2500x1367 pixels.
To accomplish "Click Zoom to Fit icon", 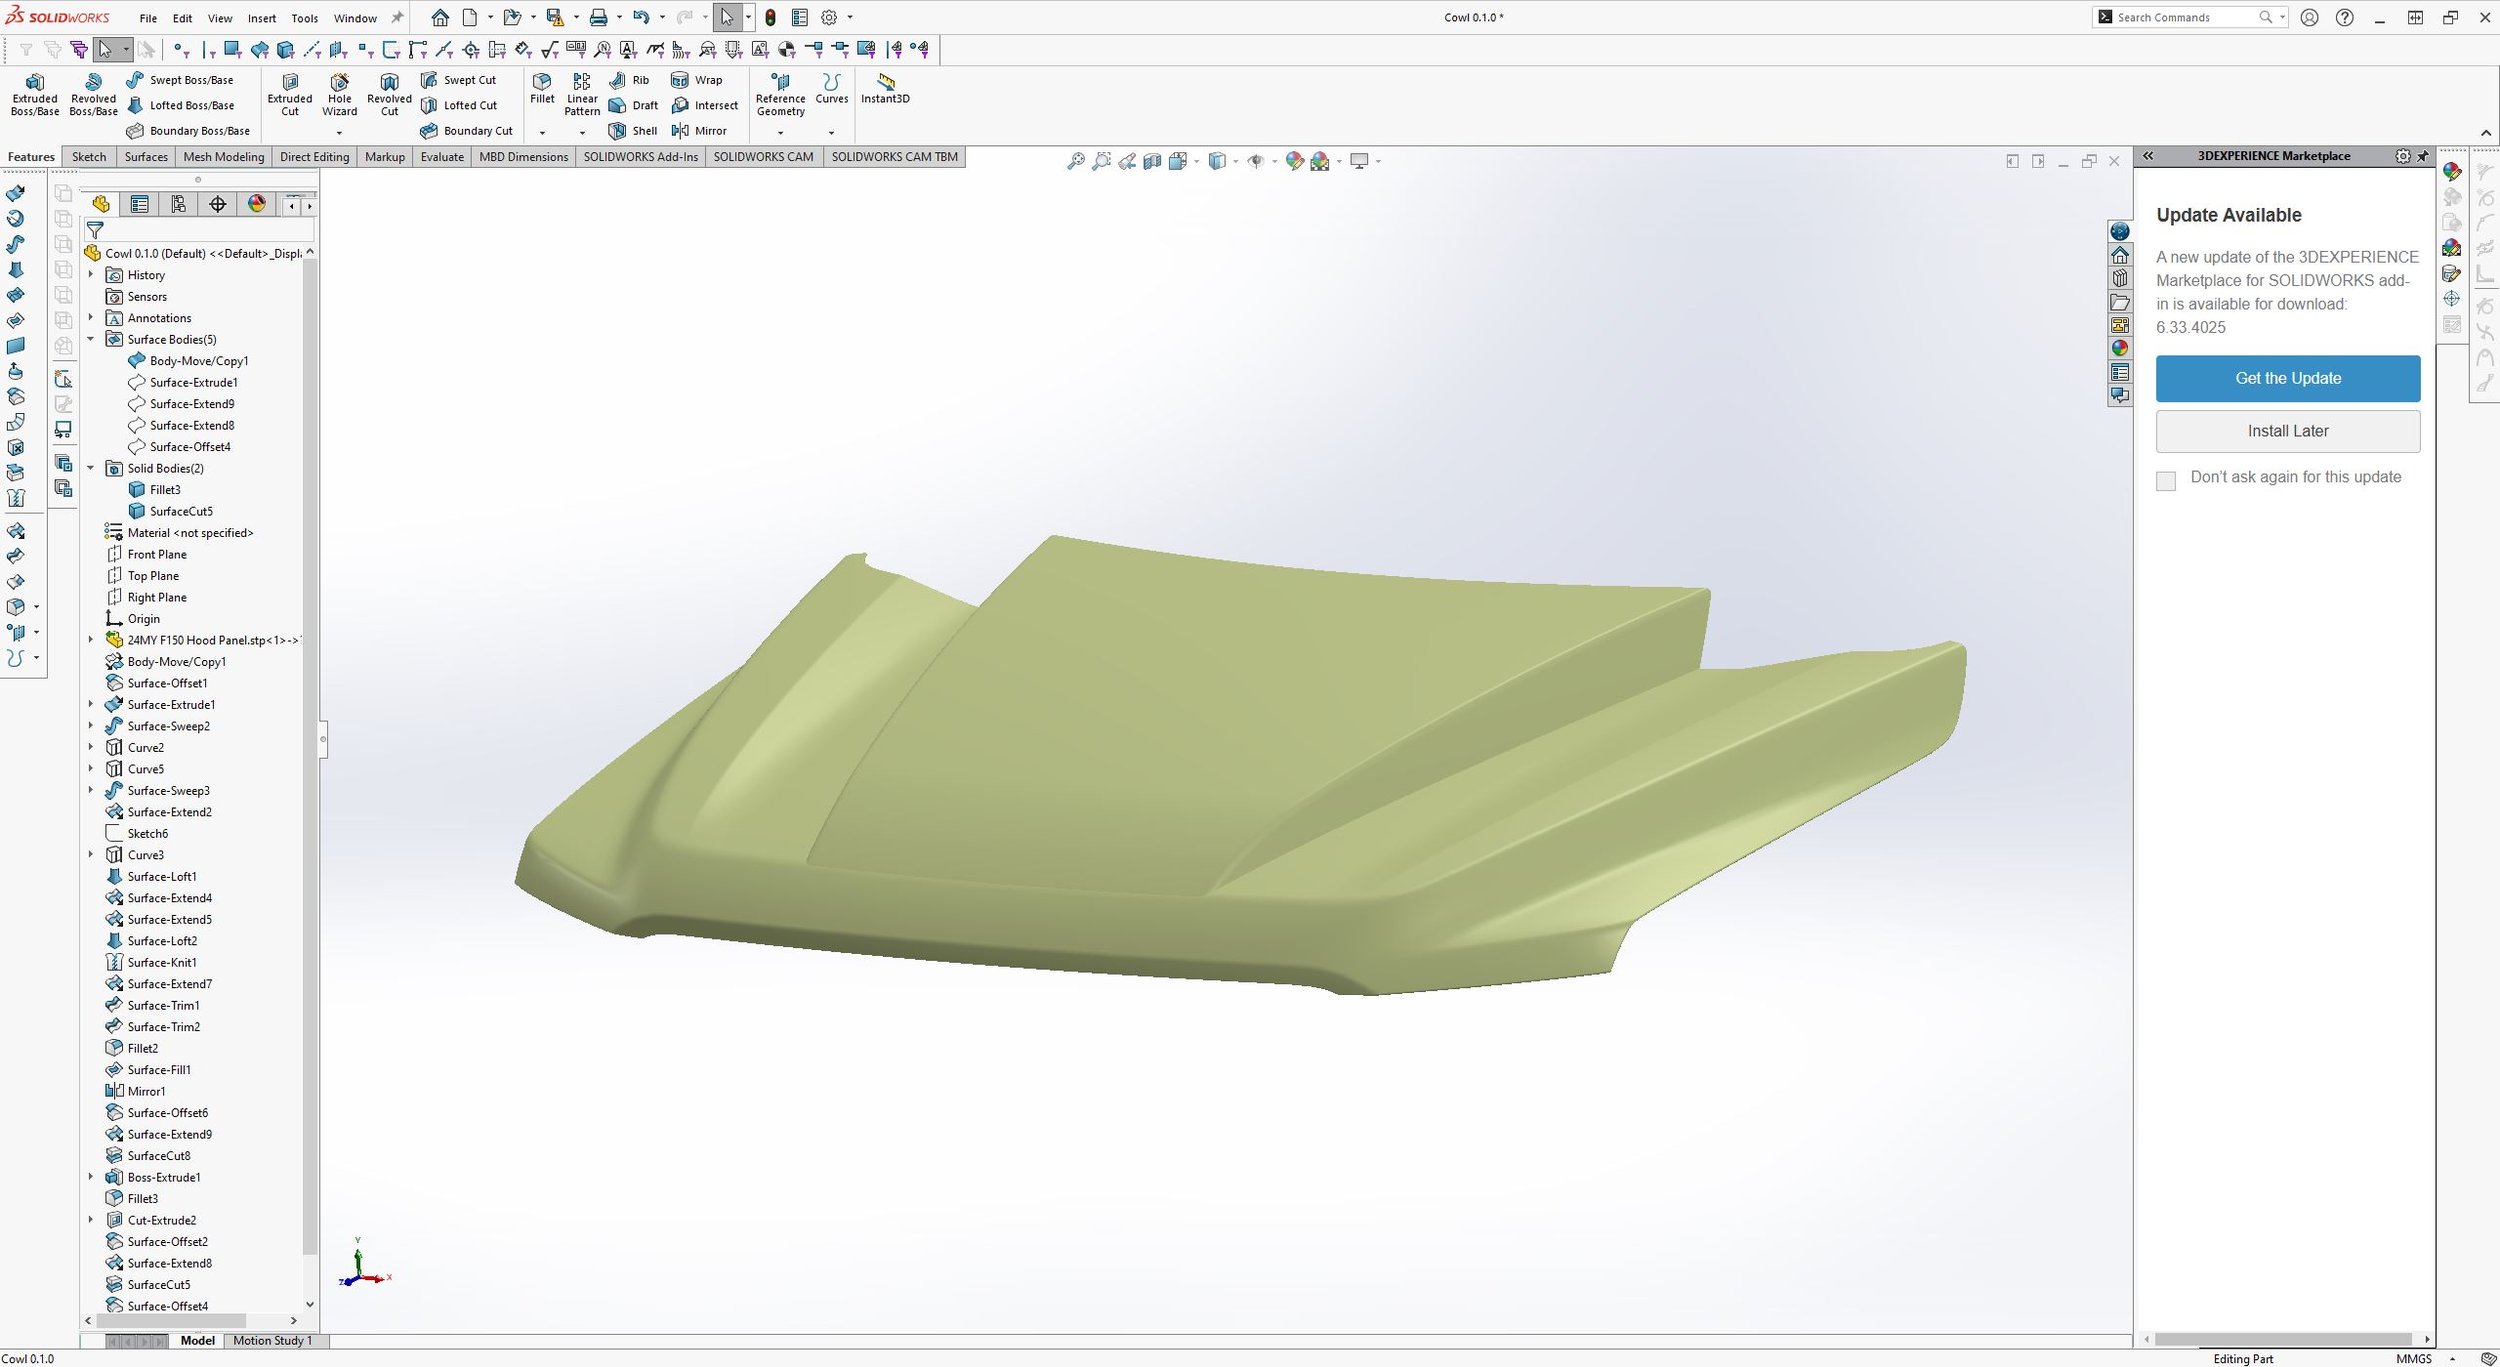I will click(x=1075, y=161).
